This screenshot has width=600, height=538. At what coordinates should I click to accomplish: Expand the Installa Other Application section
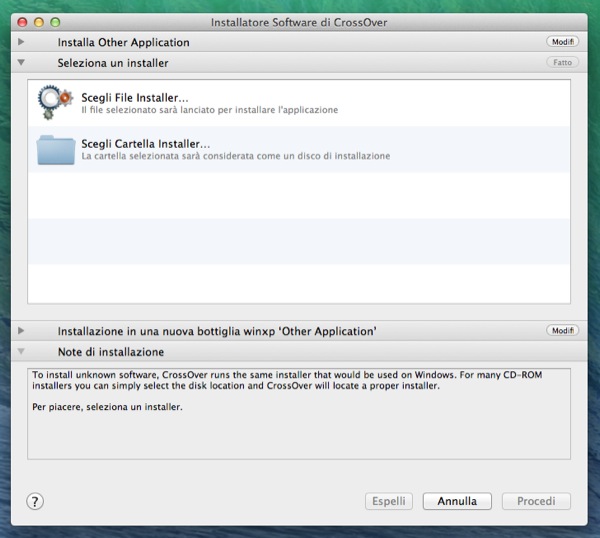point(21,42)
